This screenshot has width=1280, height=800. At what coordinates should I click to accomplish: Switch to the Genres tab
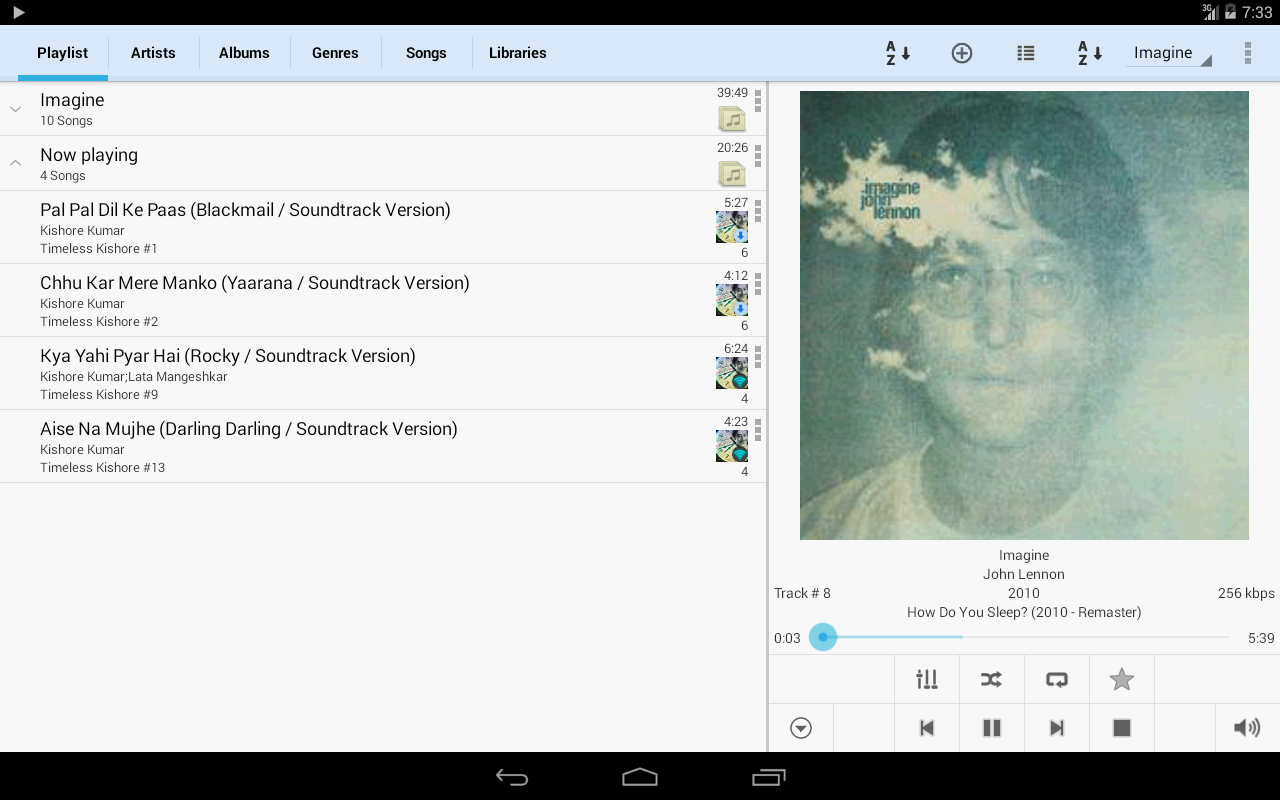pos(335,53)
